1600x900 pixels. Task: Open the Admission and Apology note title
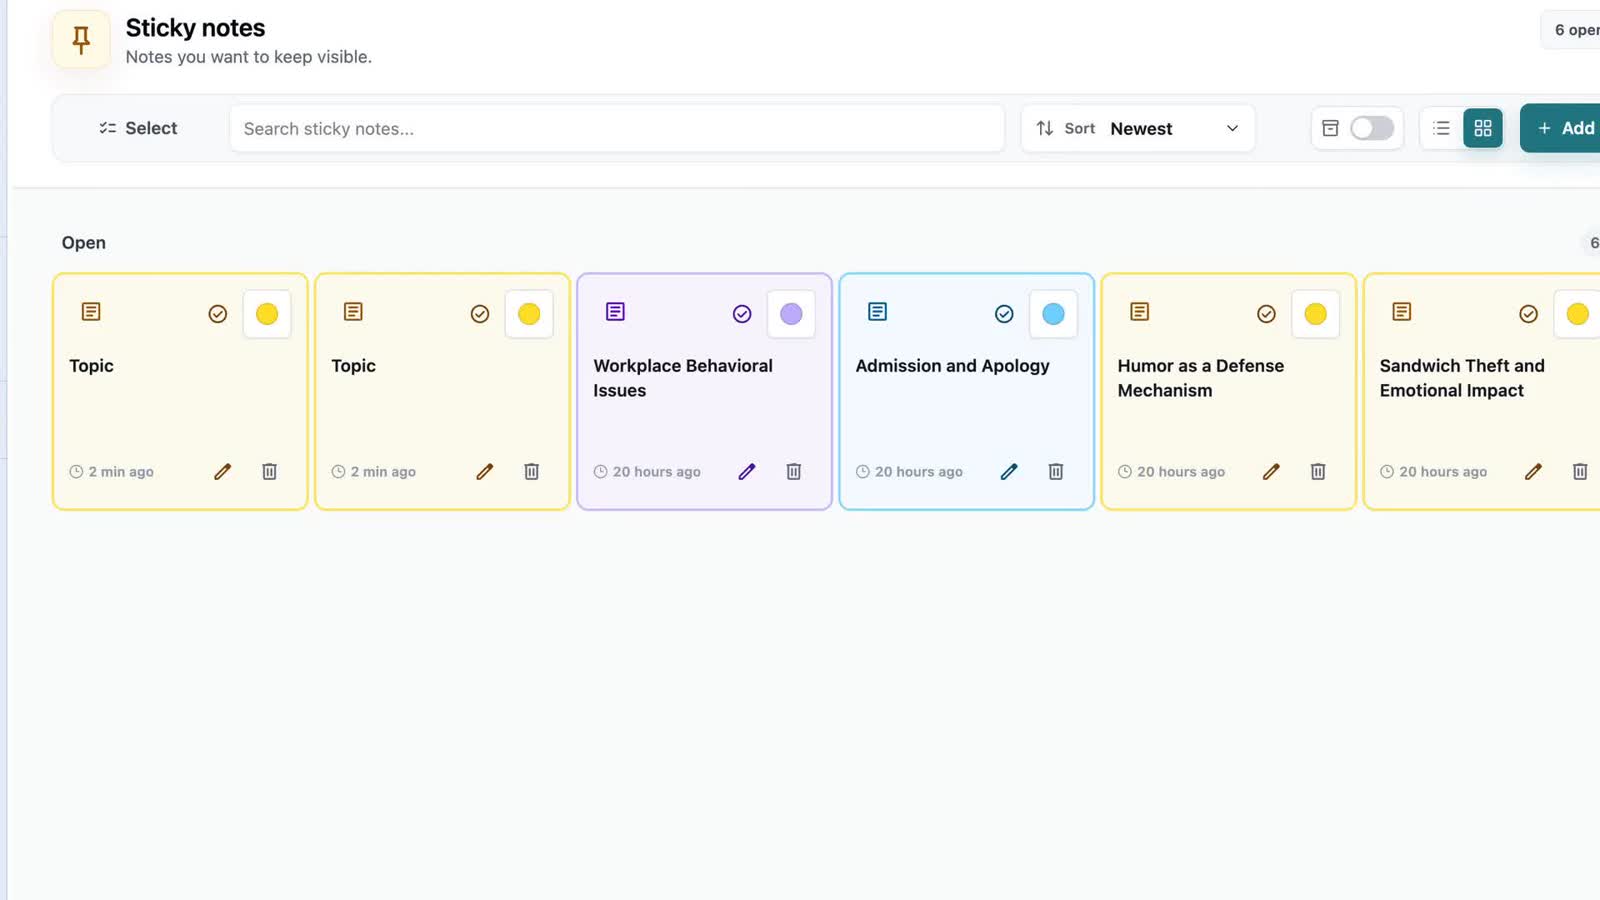click(952, 366)
